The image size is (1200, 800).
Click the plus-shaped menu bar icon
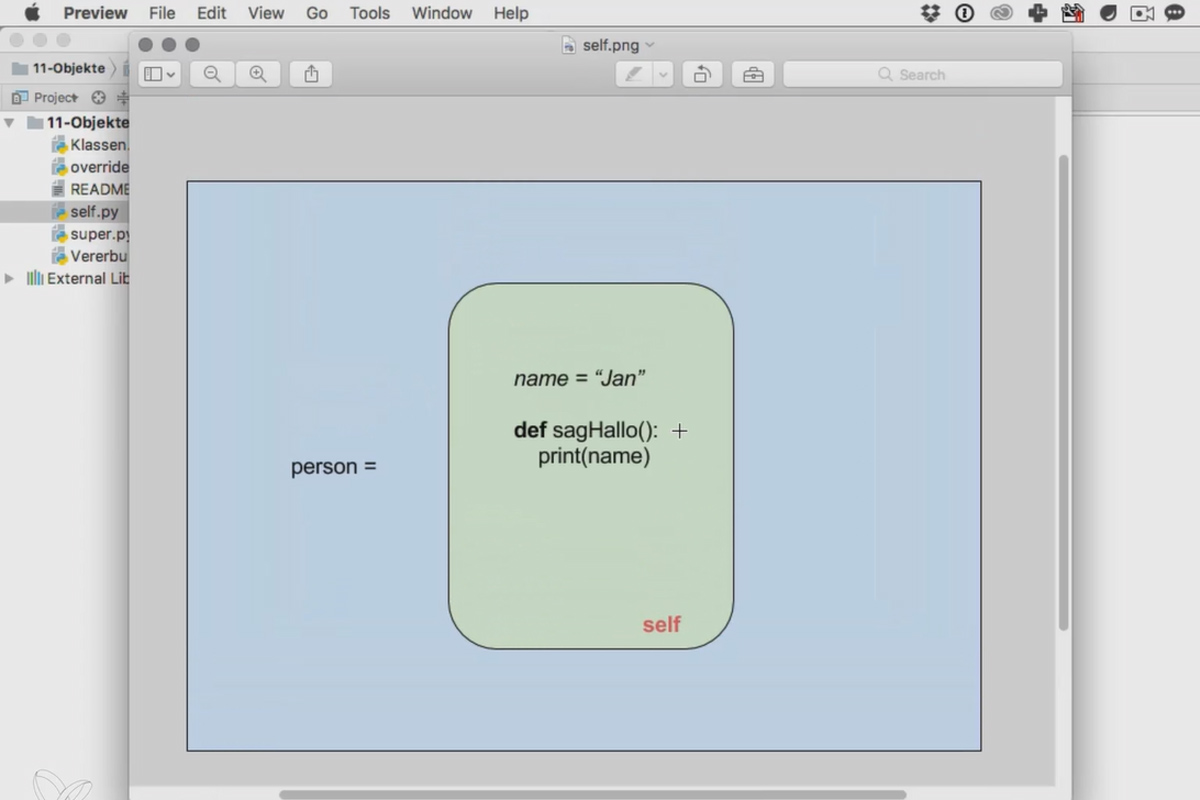(x=1037, y=13)
